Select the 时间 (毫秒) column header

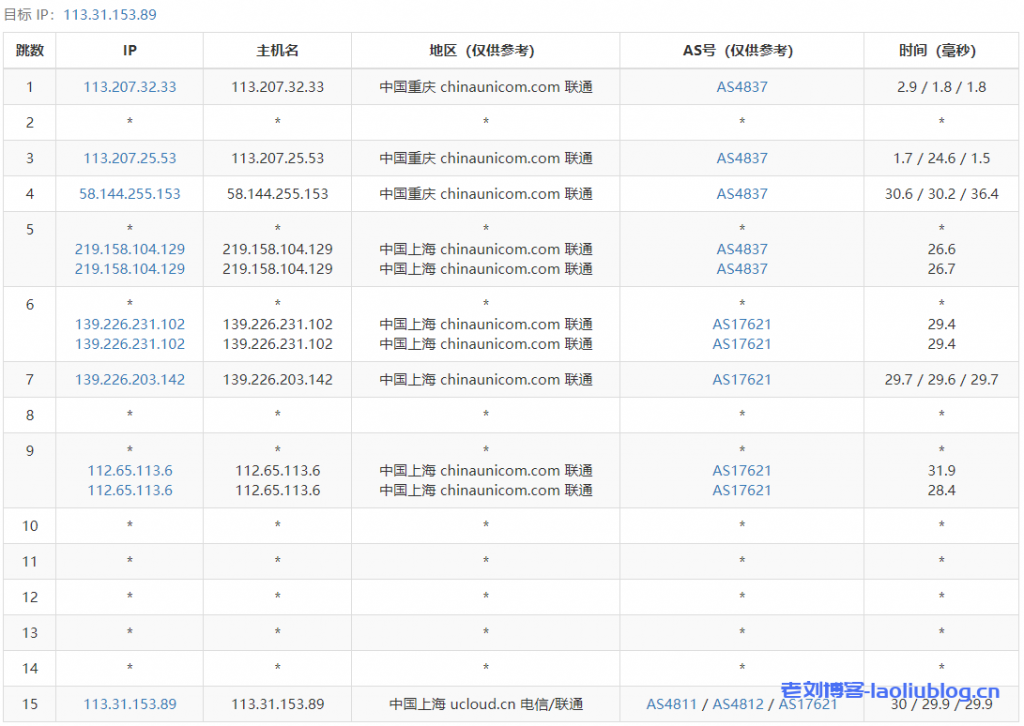(941, 51)
